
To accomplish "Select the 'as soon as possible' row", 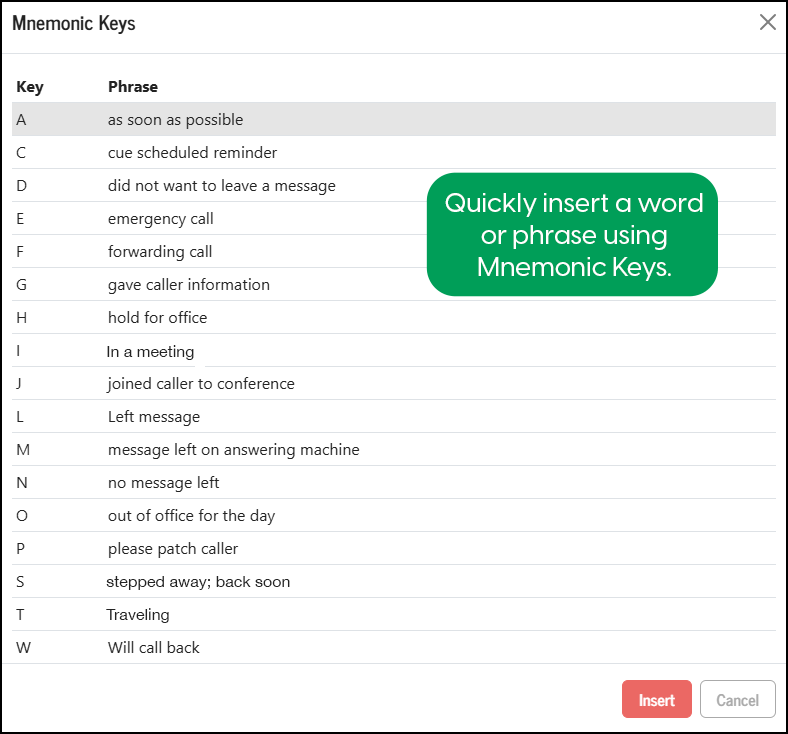I will 176,120.
